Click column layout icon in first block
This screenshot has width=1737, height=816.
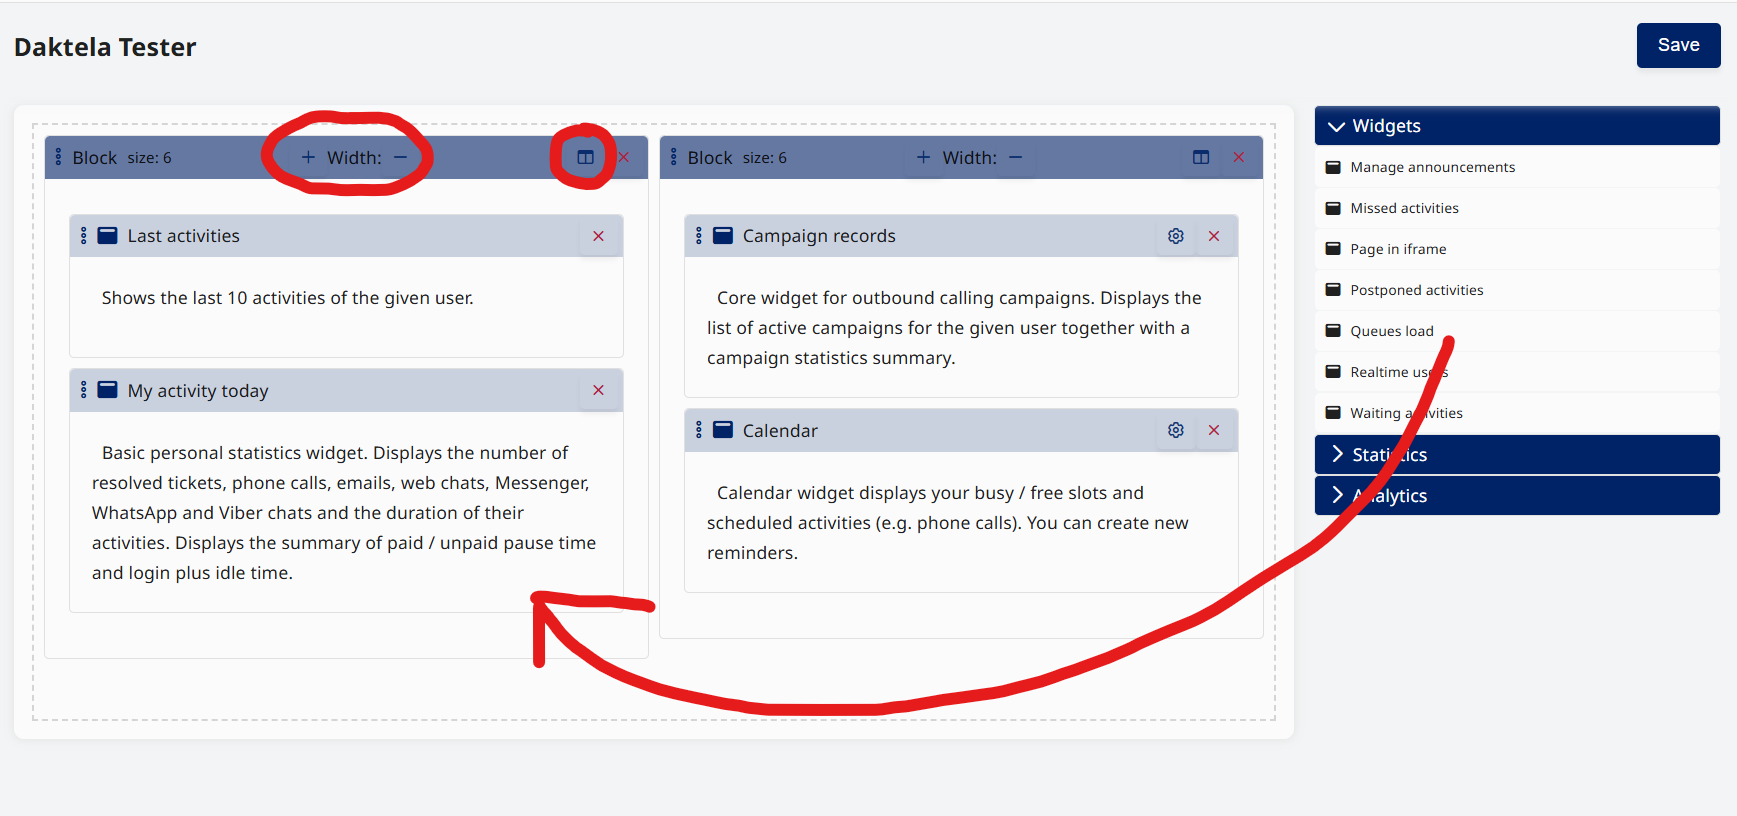(x=585, y=158)
